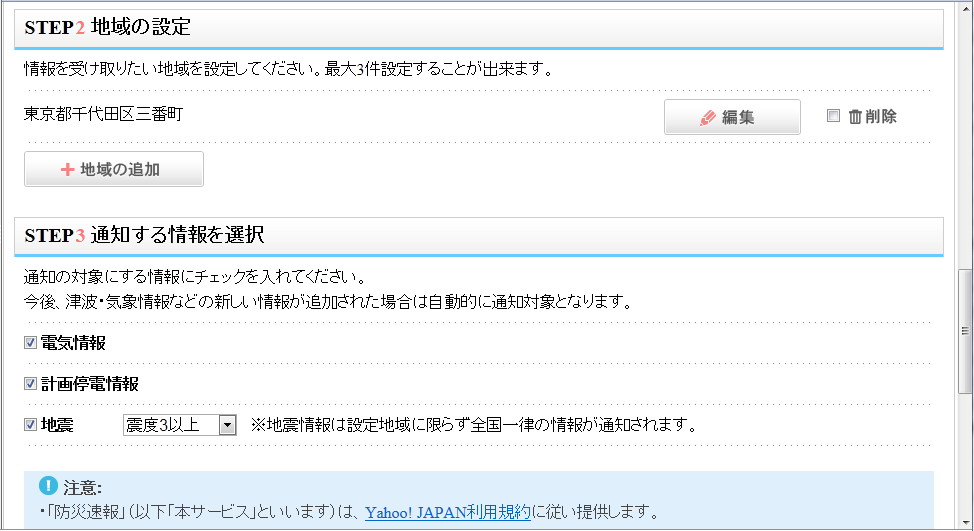This screenshot has width=974, height=531.
Task: Click the vertical scrollbar thumb
Action: point(965,331)
